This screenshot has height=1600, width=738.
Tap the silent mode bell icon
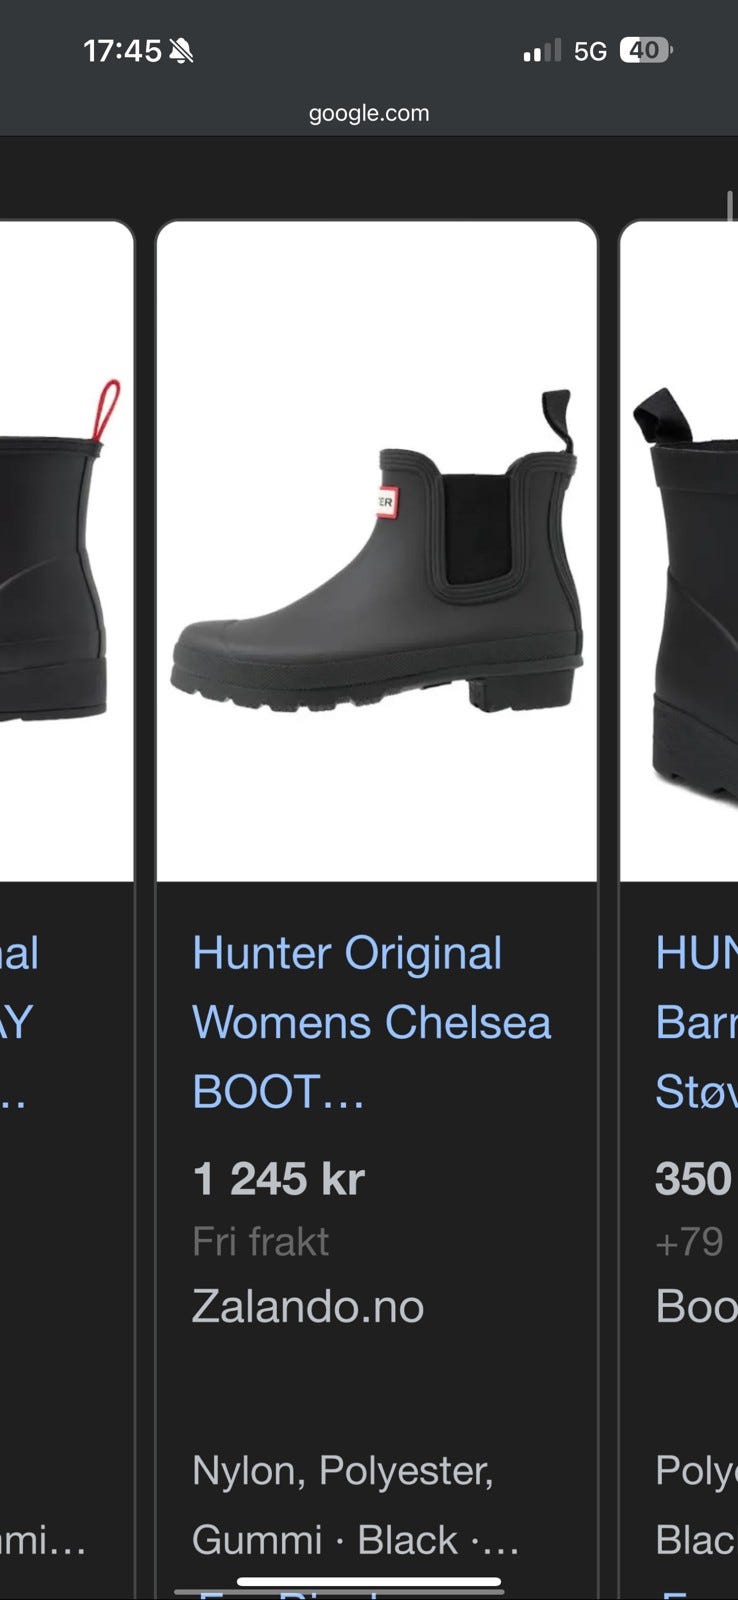[x=181, y=51]
